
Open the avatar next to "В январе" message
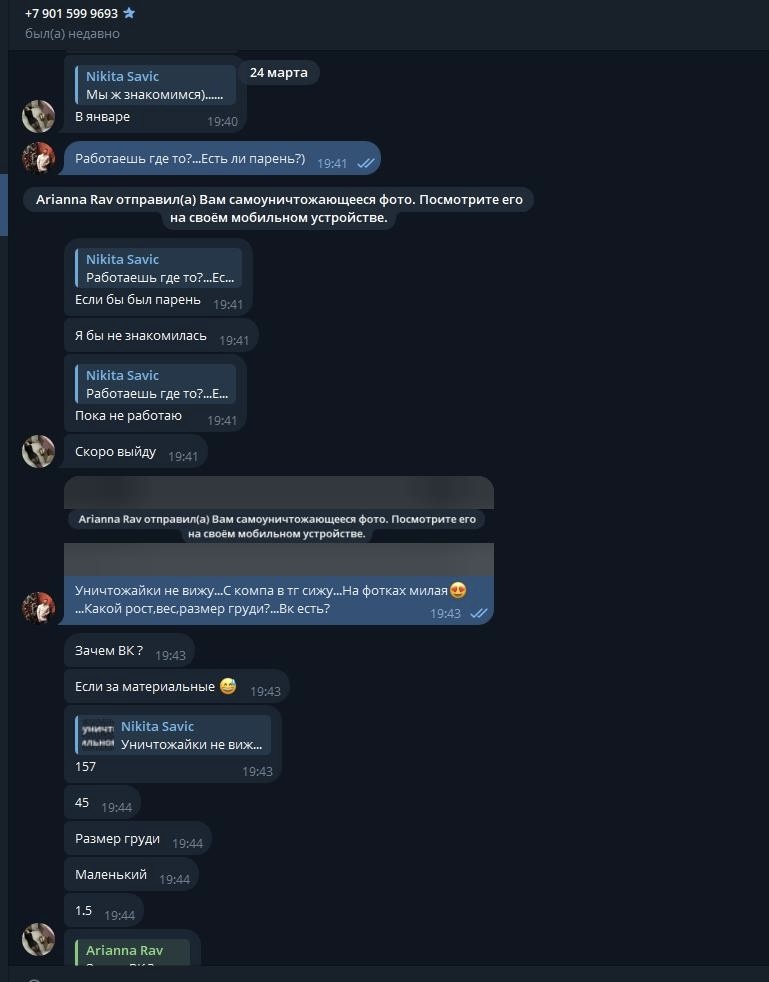[x=39, y=116]
